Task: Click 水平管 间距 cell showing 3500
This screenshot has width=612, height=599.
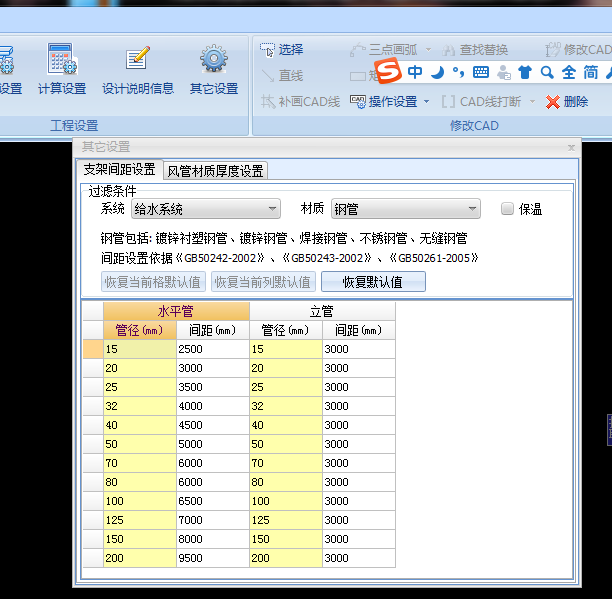Action: pyautogui.click(x=213, y=387)
